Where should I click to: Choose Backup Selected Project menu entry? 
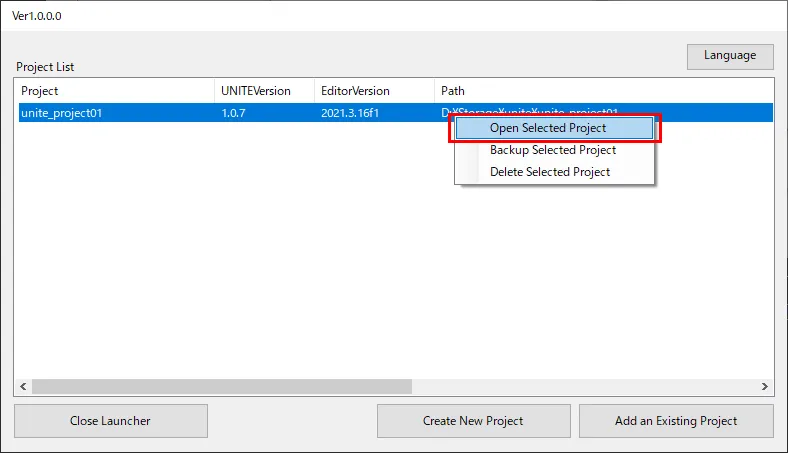tap(553, 150)
